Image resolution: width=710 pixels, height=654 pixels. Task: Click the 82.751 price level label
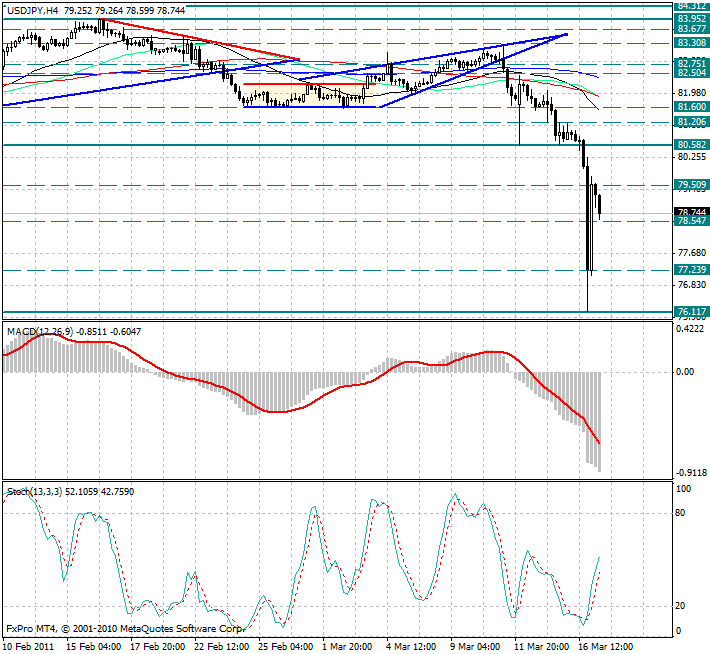point(691,63)
